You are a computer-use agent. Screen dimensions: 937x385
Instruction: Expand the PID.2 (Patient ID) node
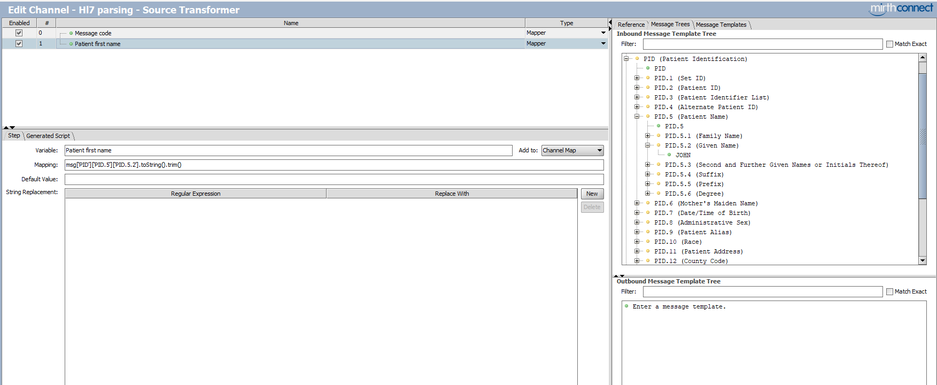click(x=638, y=88)
